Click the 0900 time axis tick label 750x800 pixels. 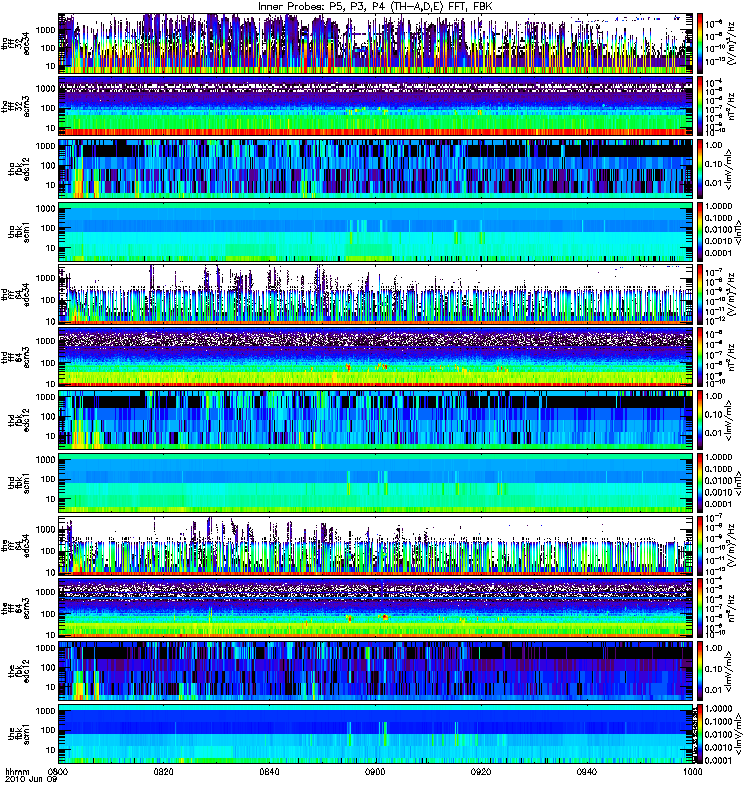pyautogui.click(x=376, y=771)
